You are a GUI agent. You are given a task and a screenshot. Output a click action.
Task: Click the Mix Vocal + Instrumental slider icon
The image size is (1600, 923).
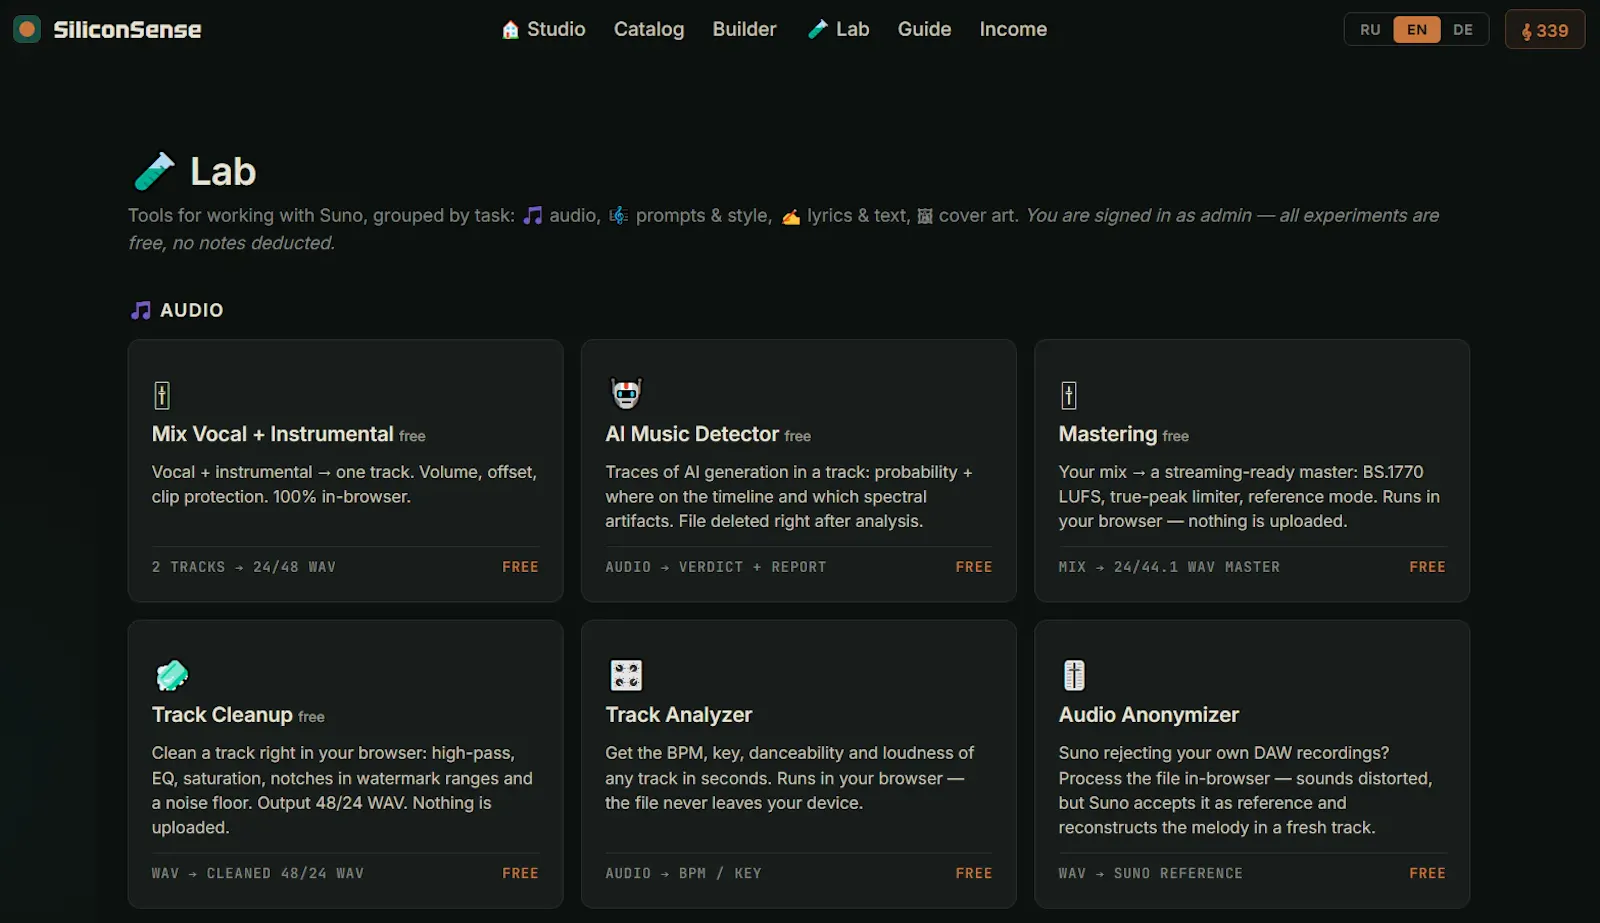click(162, 395)
